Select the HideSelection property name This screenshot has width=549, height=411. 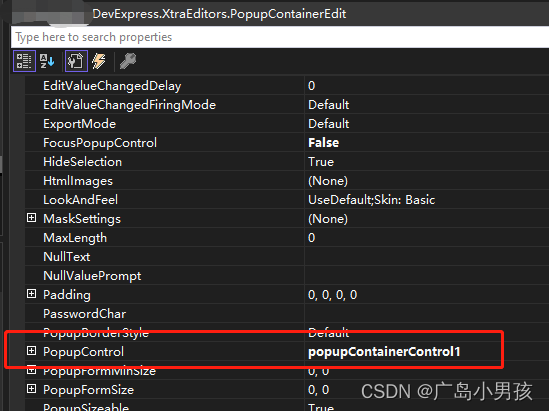pyautogui.click(x=82, y=162)
